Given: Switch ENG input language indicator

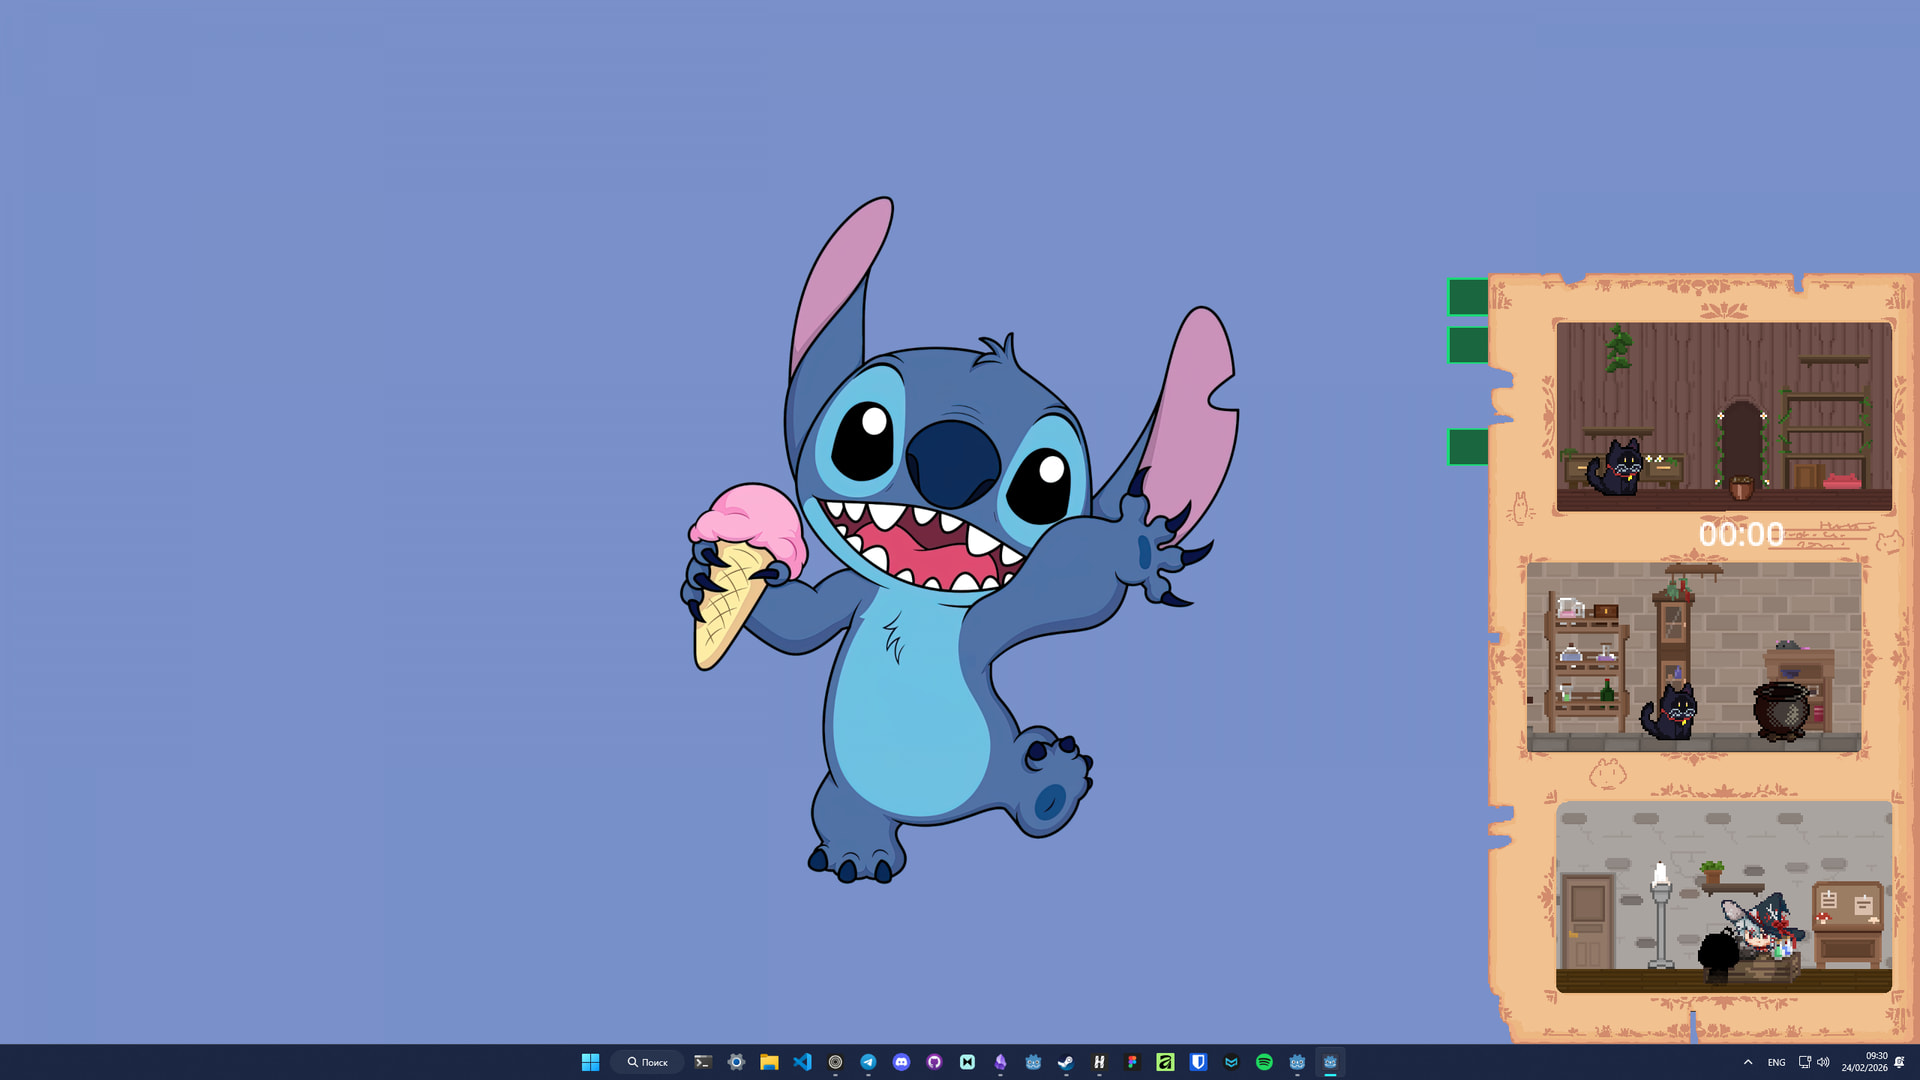Looking at the screenshot, I should pos(1776,1062).
